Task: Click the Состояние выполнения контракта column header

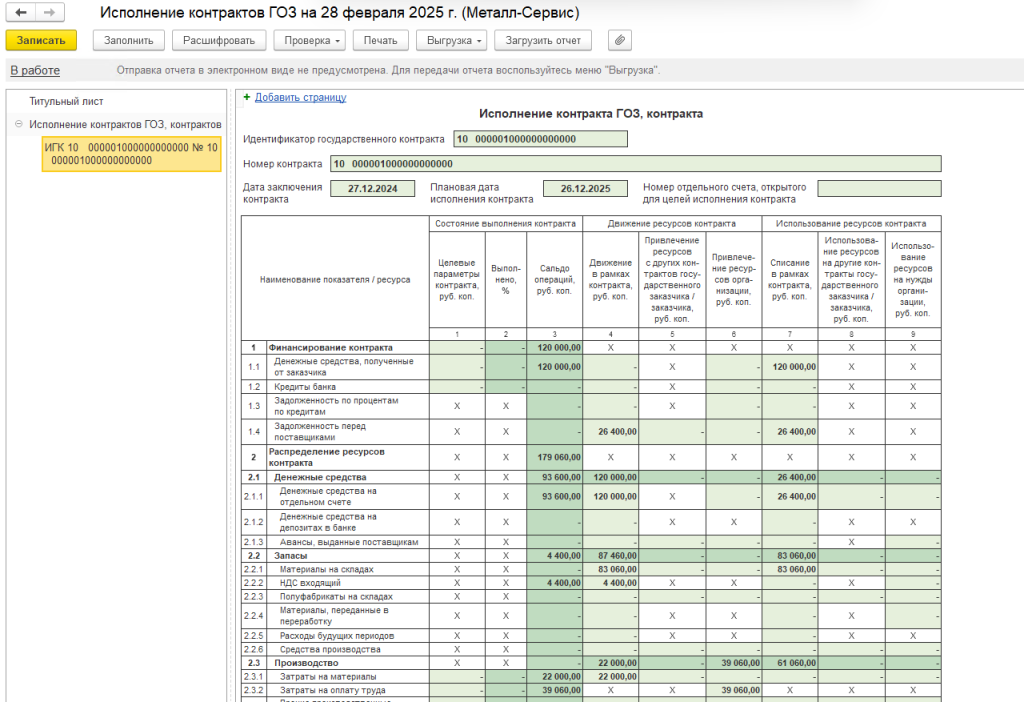Action: coord(505,223)
